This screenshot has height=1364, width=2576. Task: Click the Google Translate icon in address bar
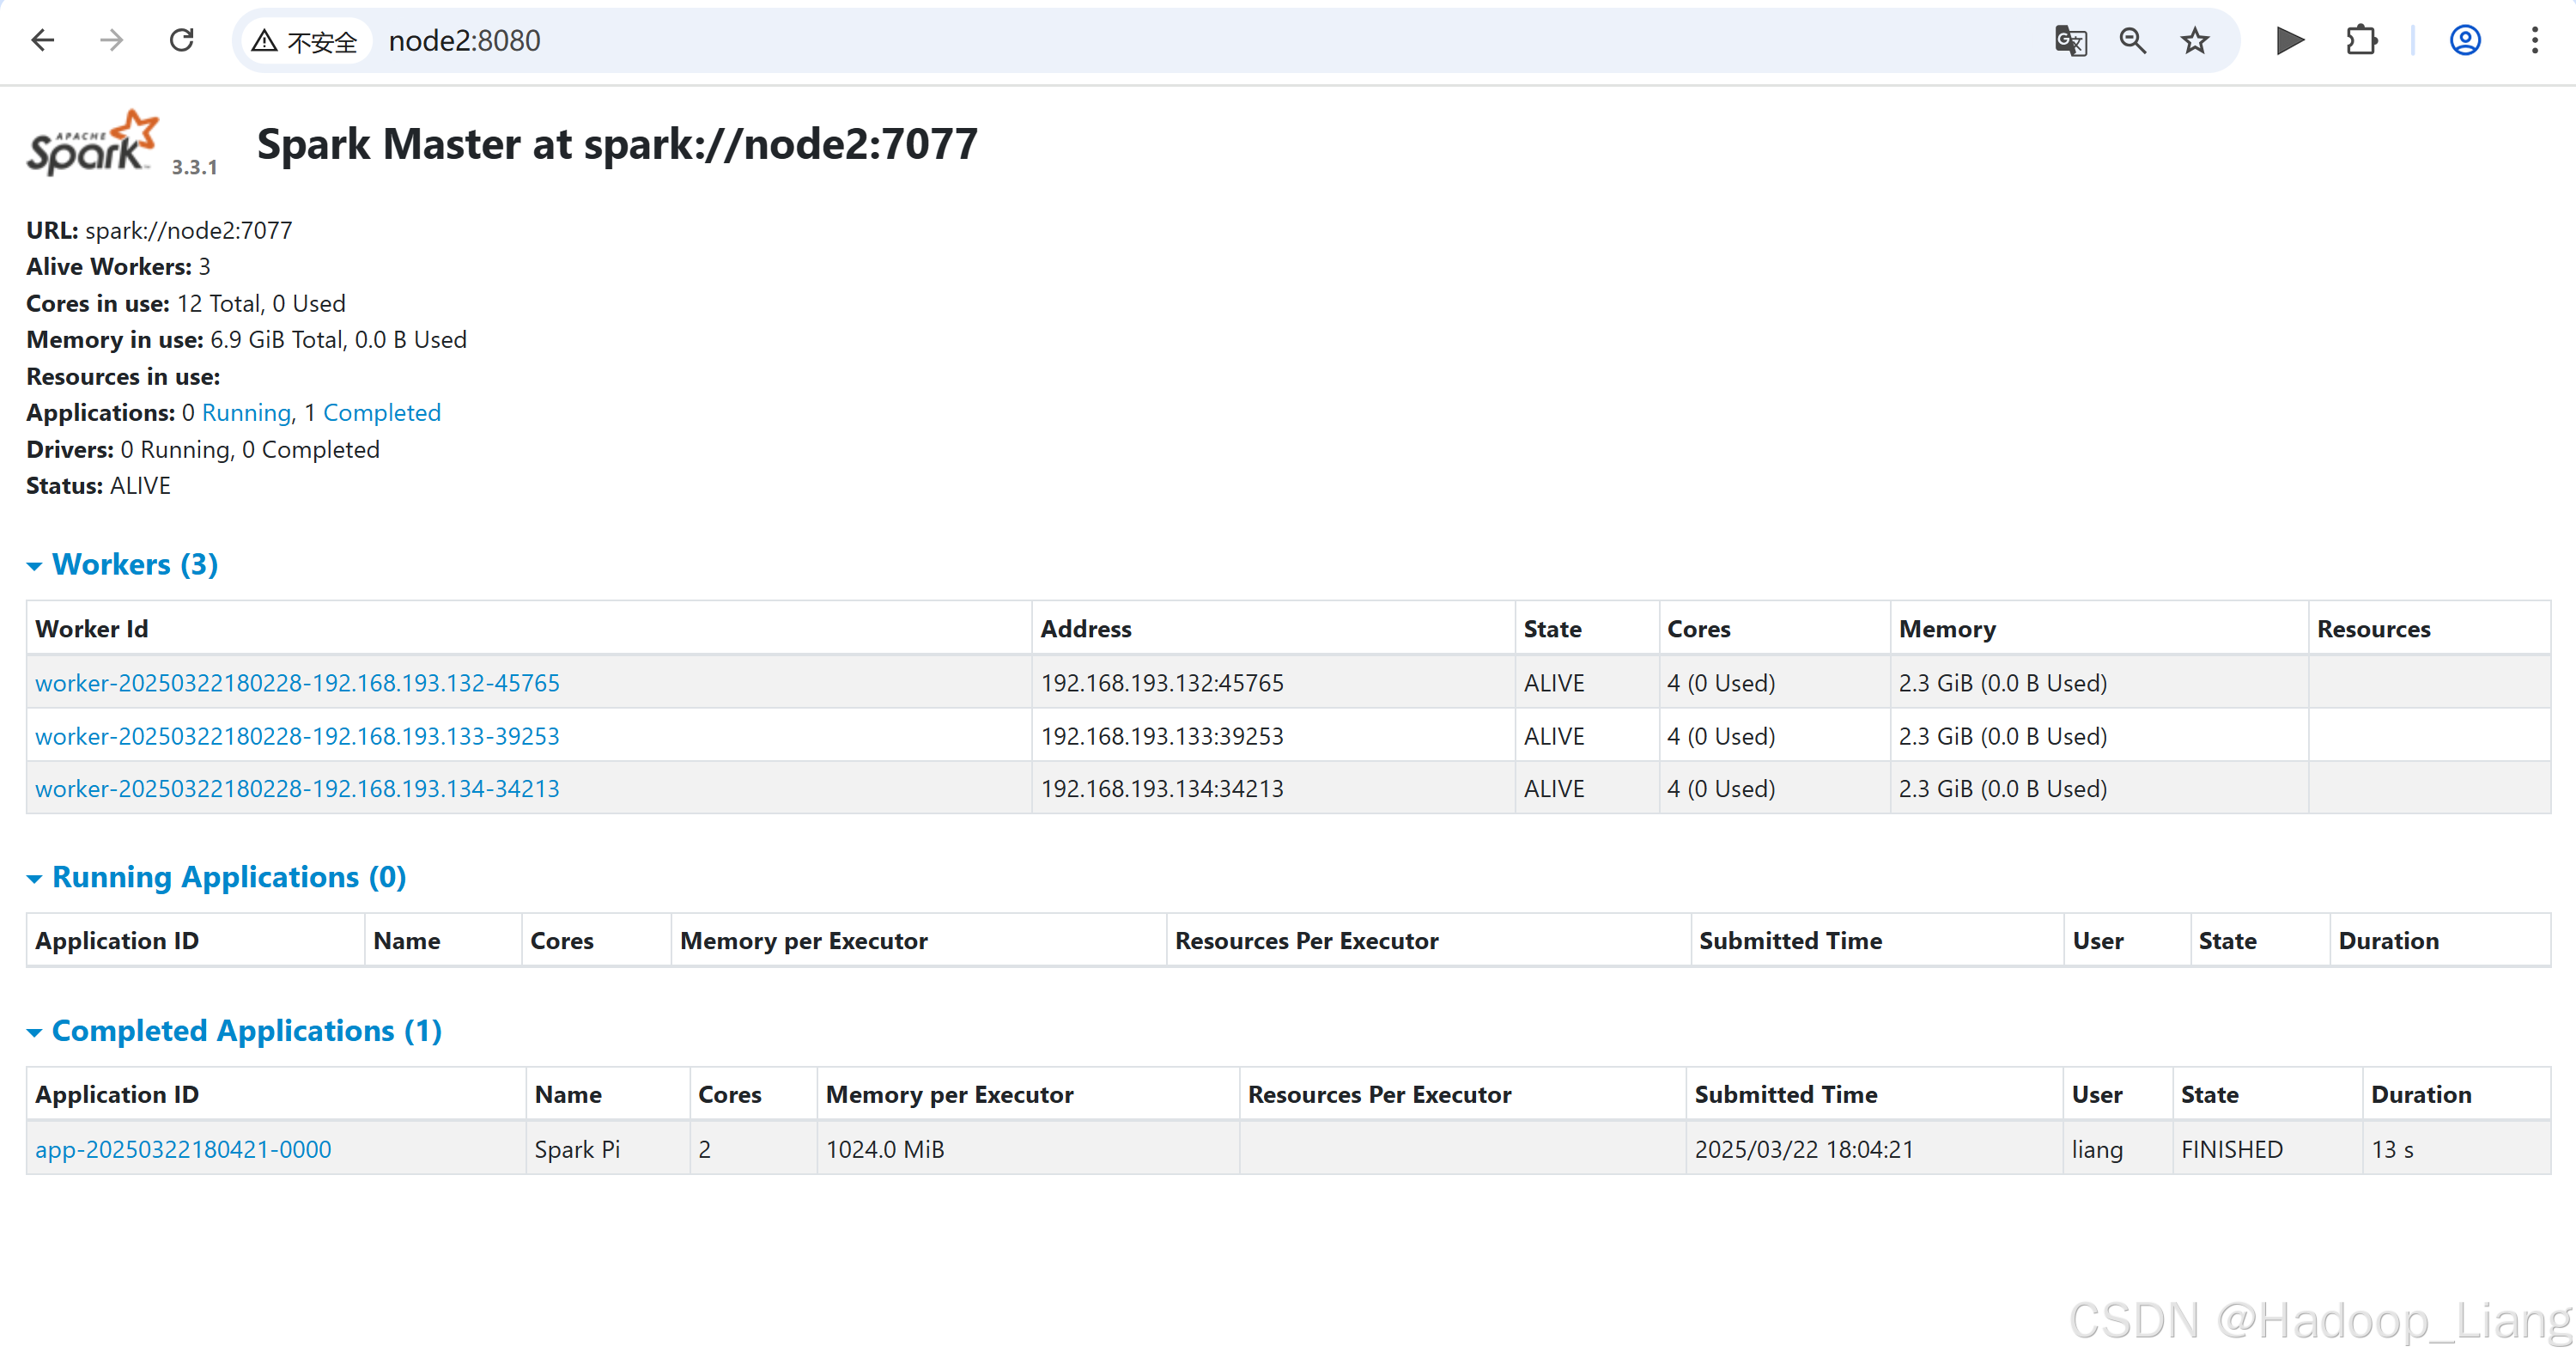(x=2070, y=41)
